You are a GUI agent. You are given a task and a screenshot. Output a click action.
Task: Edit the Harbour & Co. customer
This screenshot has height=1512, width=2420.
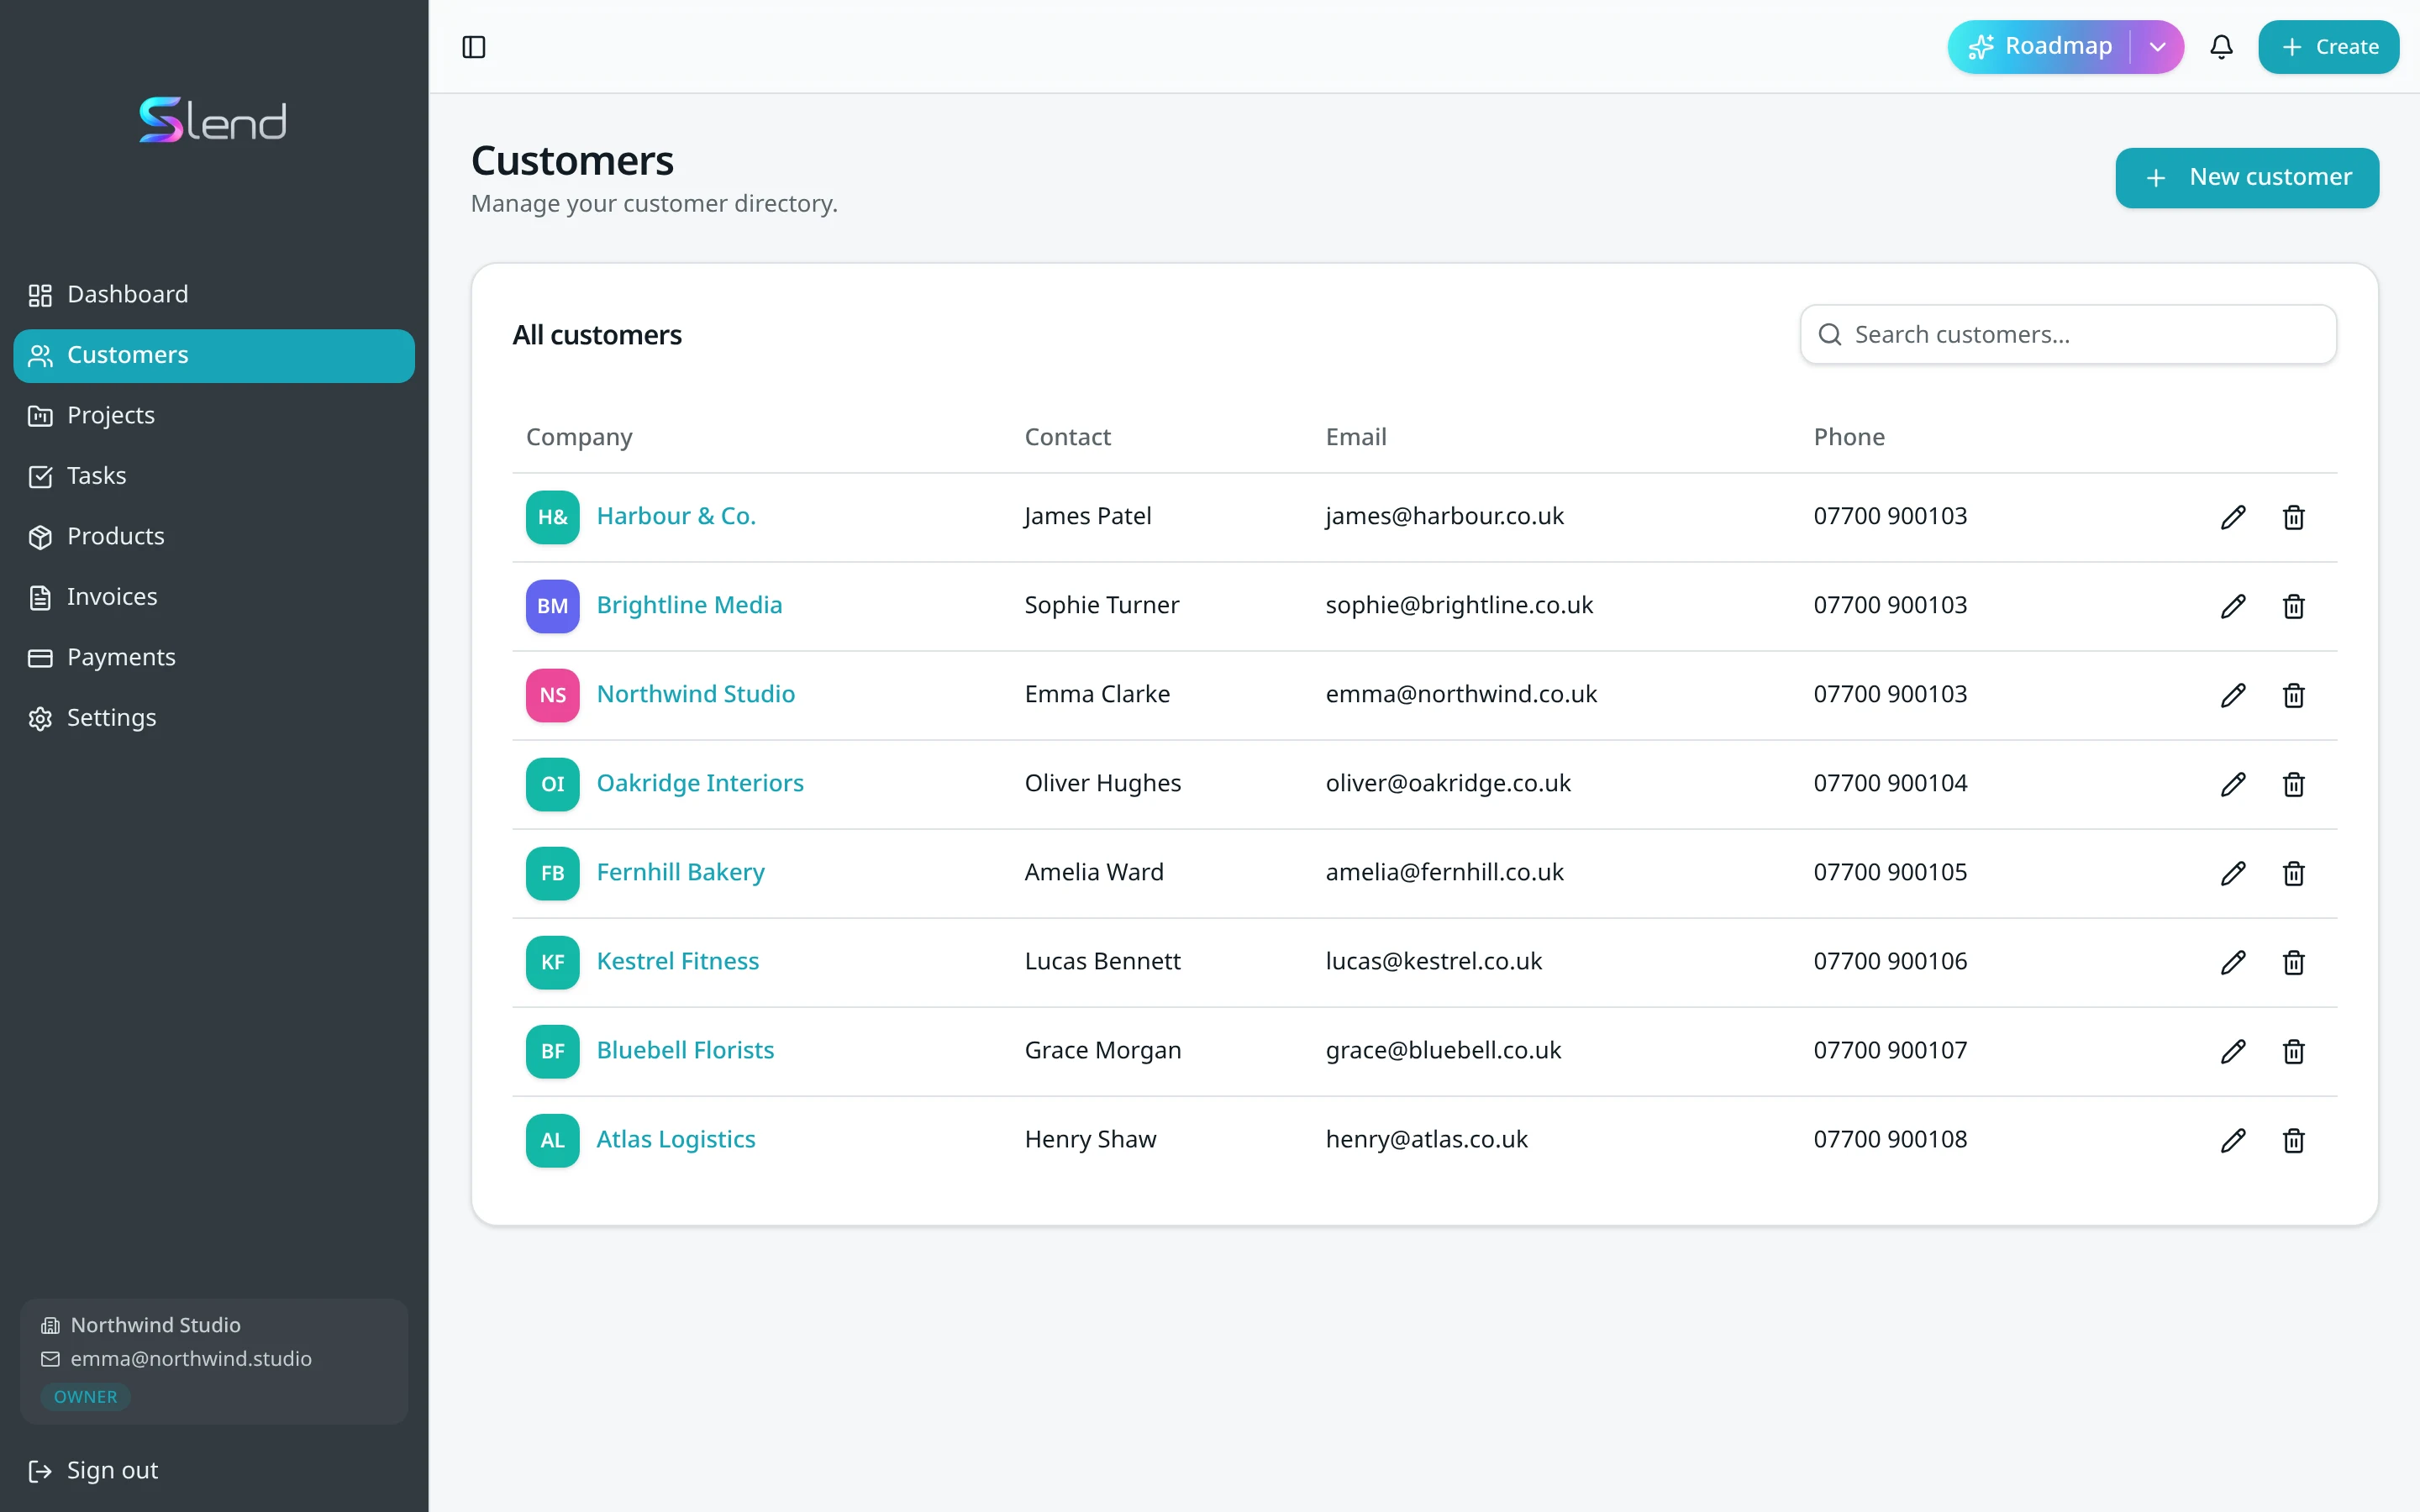pos(2233,517)
